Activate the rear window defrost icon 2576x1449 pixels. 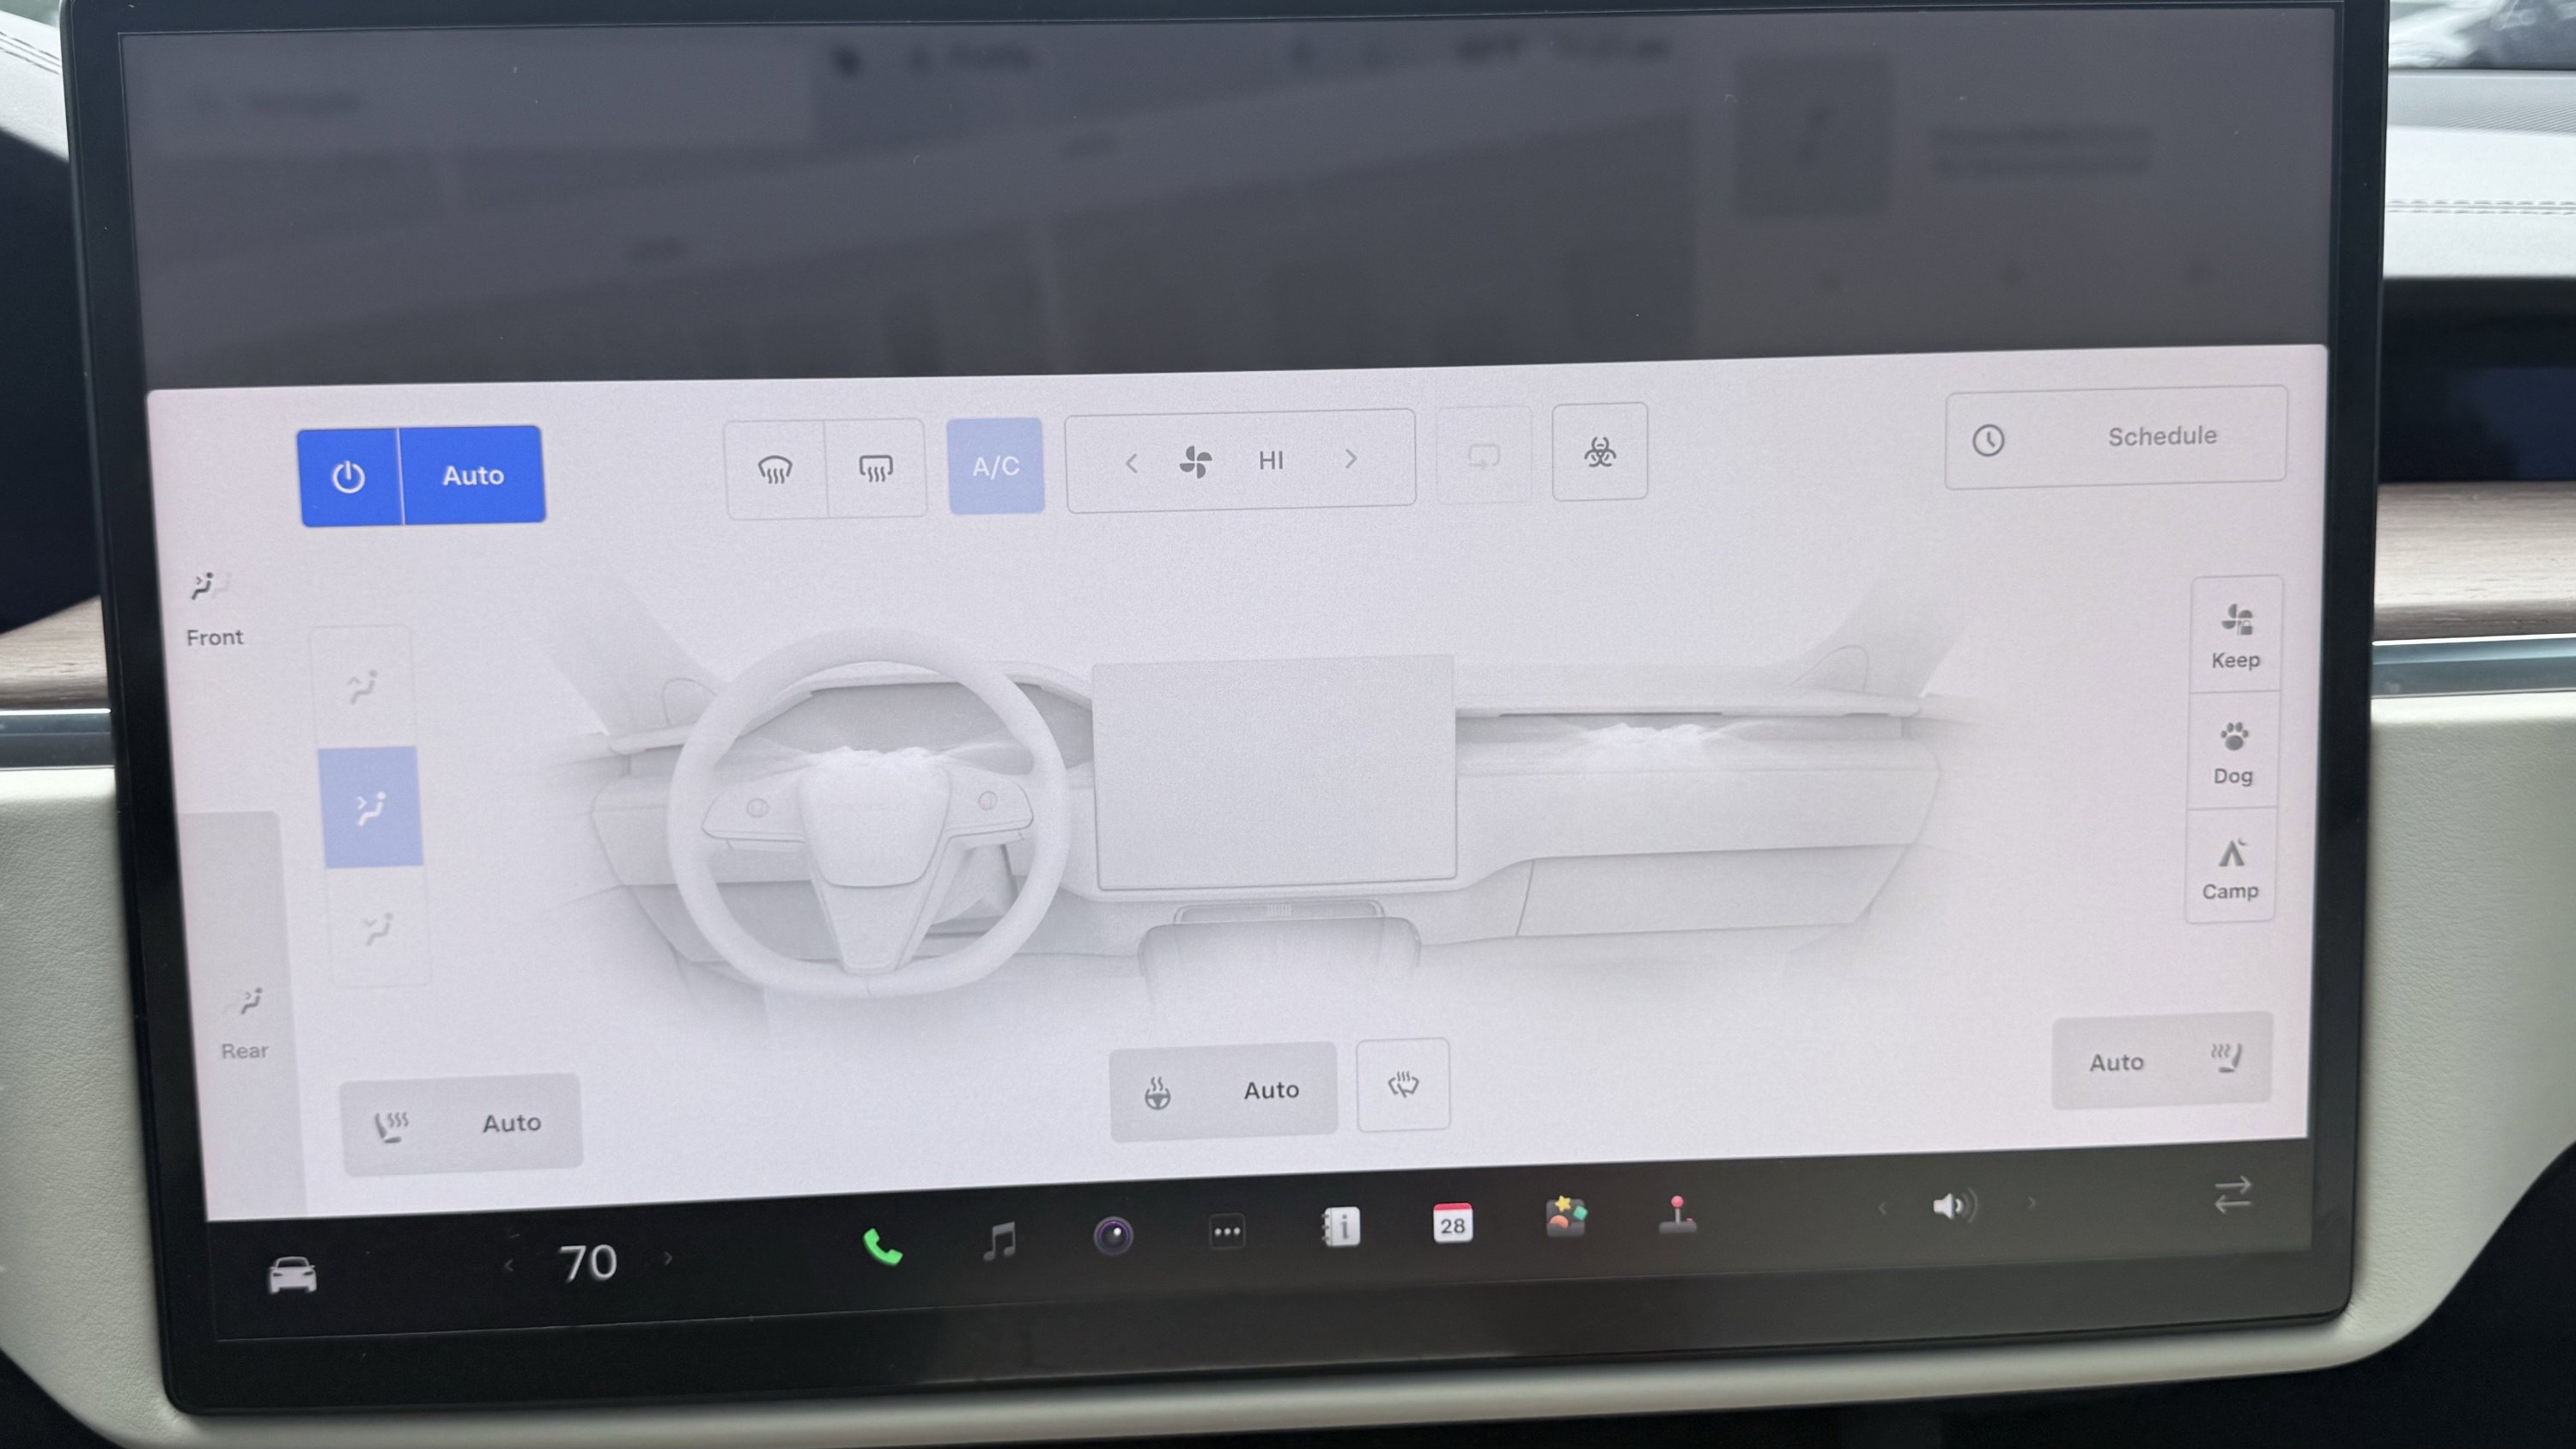point(876,467)
